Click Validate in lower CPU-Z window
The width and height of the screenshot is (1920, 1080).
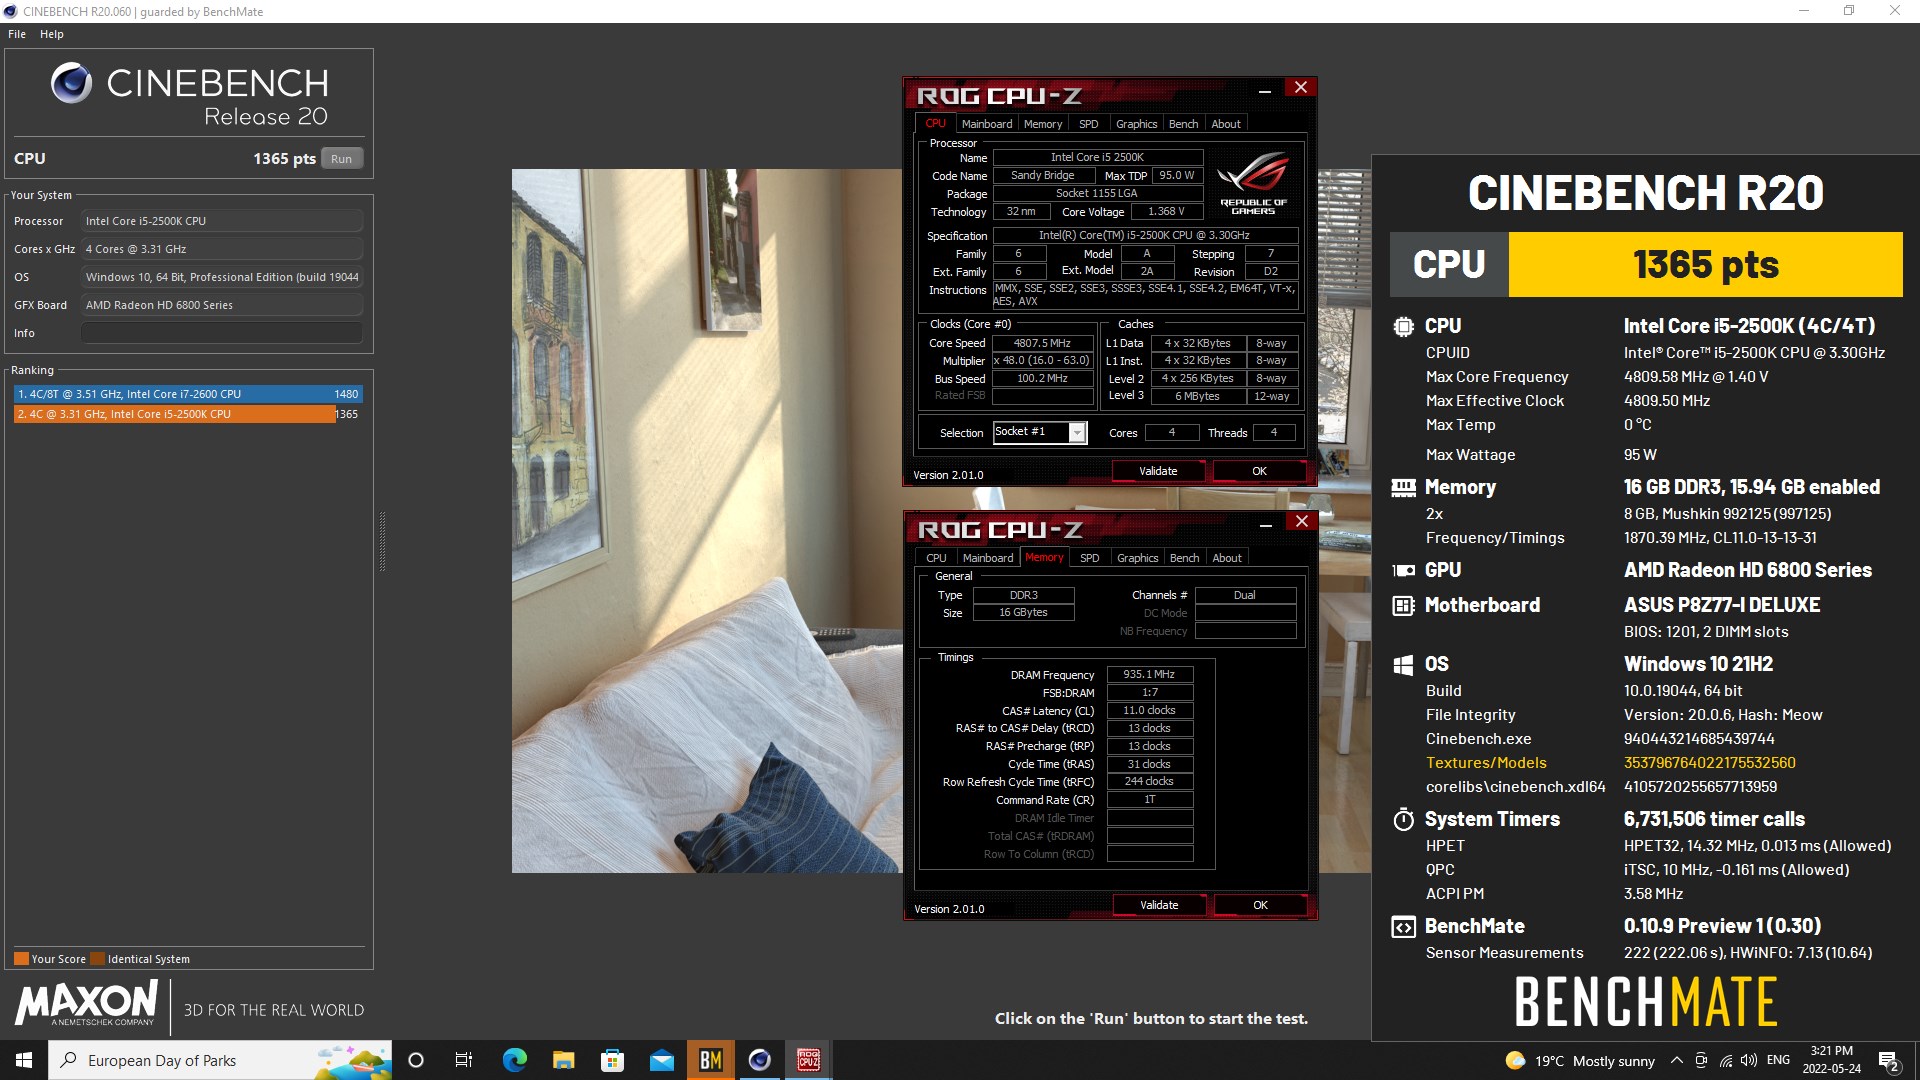pos(1159,905)
